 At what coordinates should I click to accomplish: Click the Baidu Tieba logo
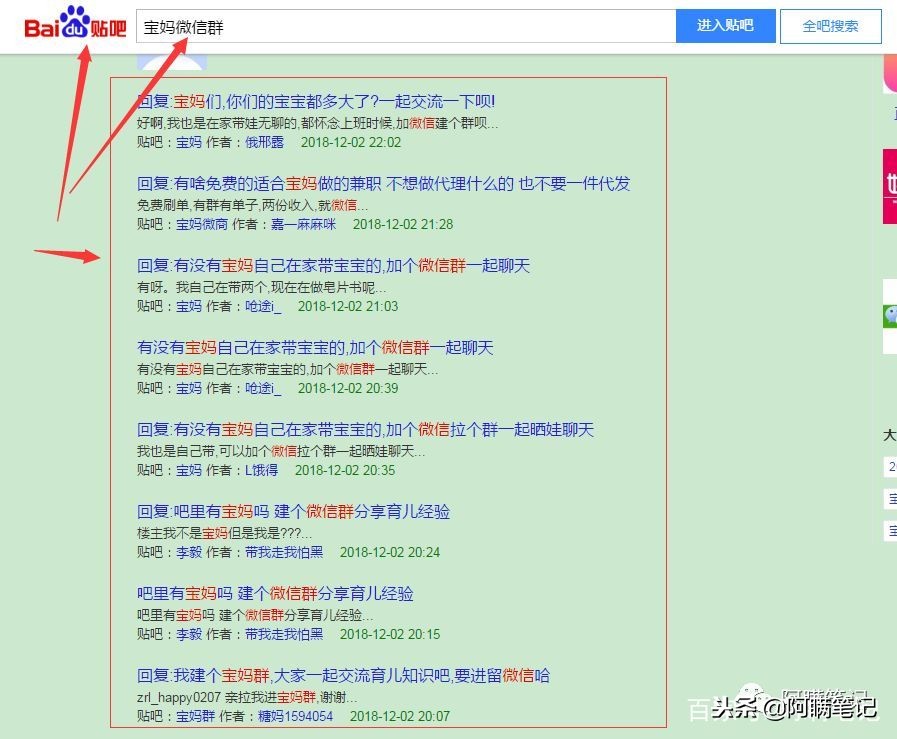click(x=75, y=23)
